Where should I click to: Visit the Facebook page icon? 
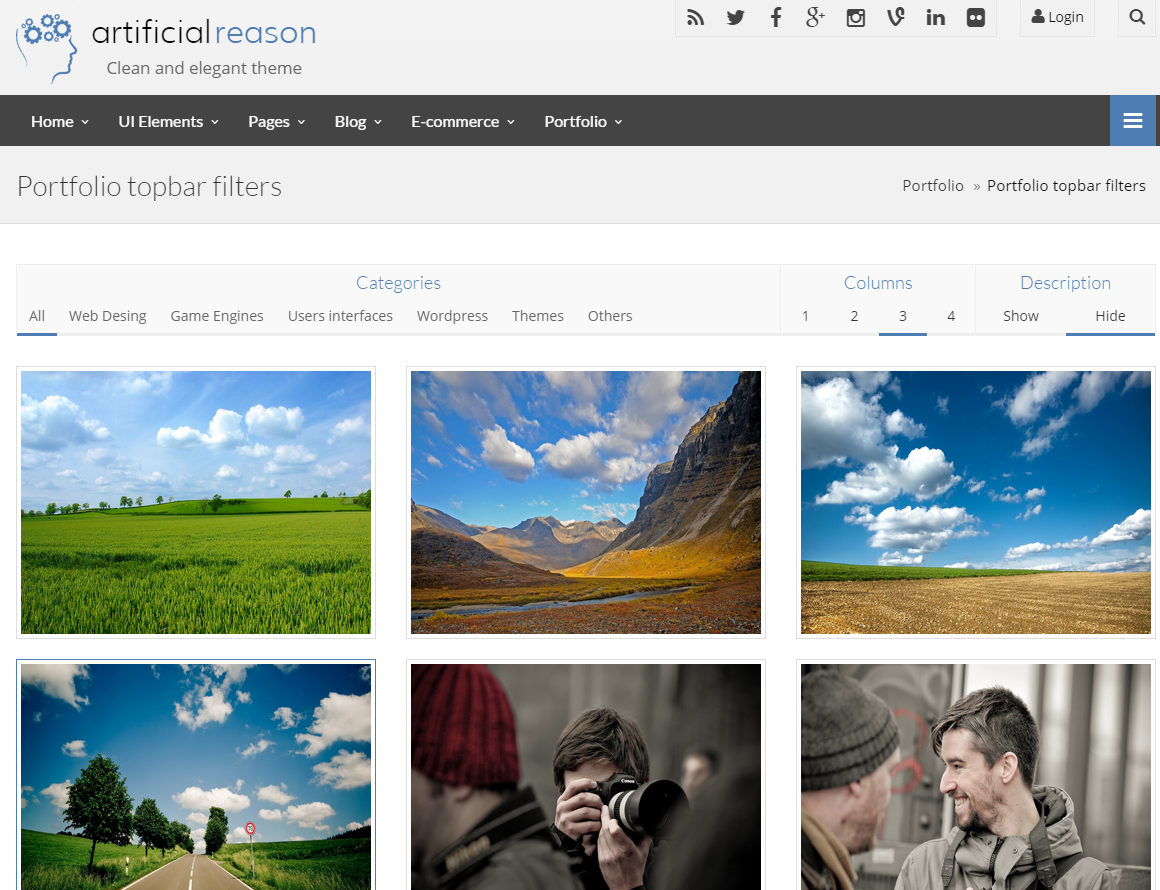point(776,17)
